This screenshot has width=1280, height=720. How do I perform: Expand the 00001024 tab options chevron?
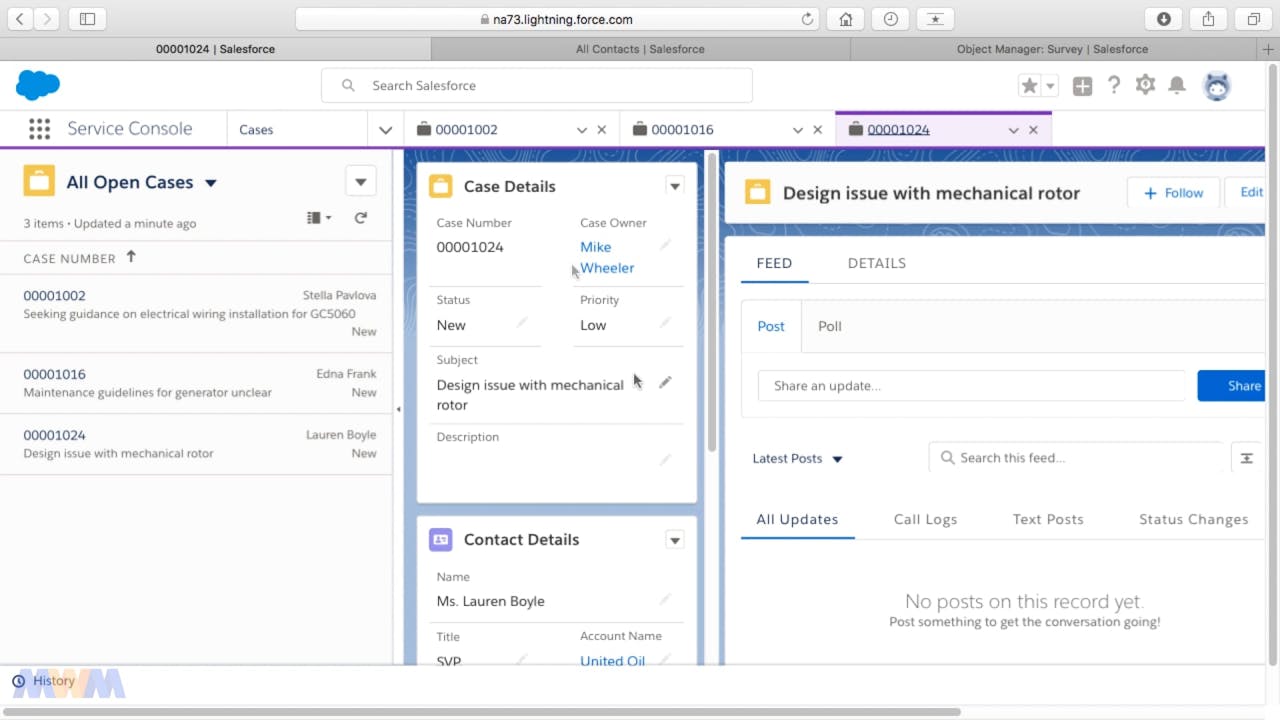(x=1013, y=130)
